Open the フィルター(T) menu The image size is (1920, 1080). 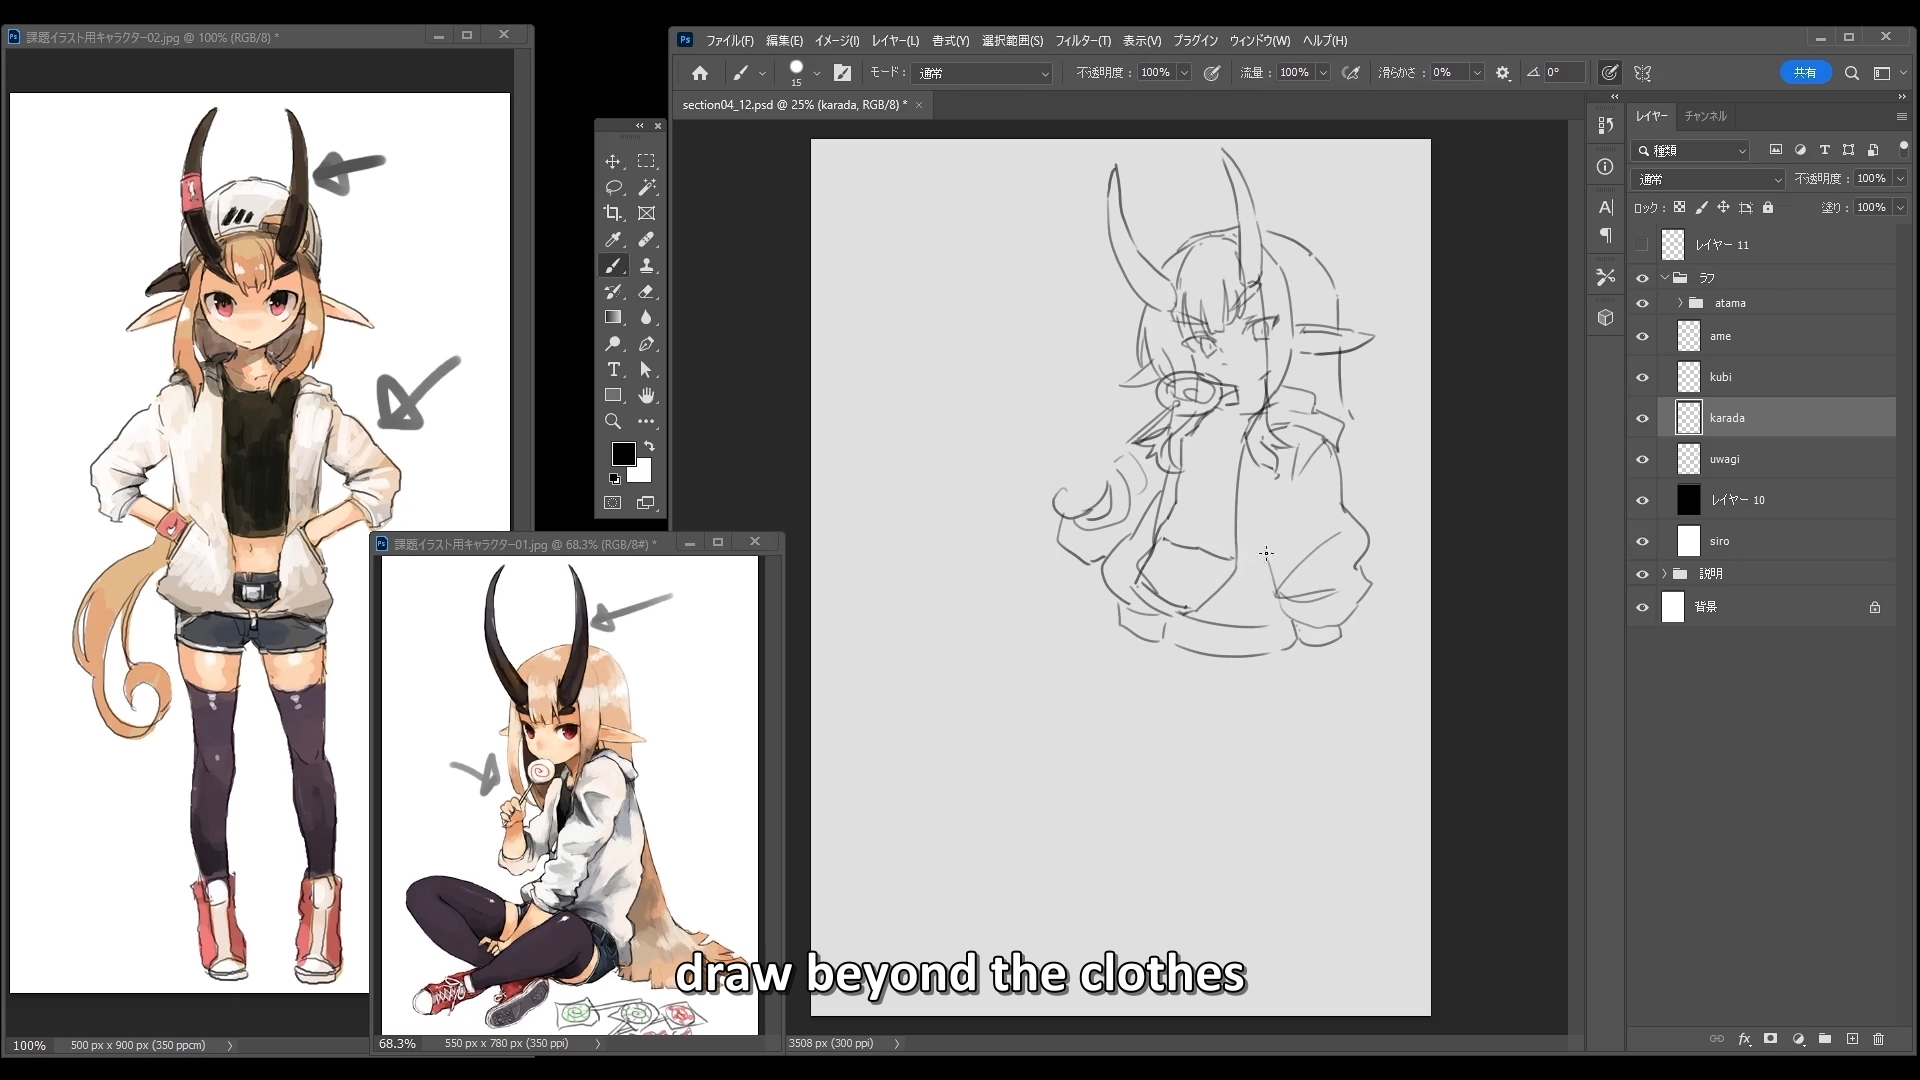[1082, 41]
